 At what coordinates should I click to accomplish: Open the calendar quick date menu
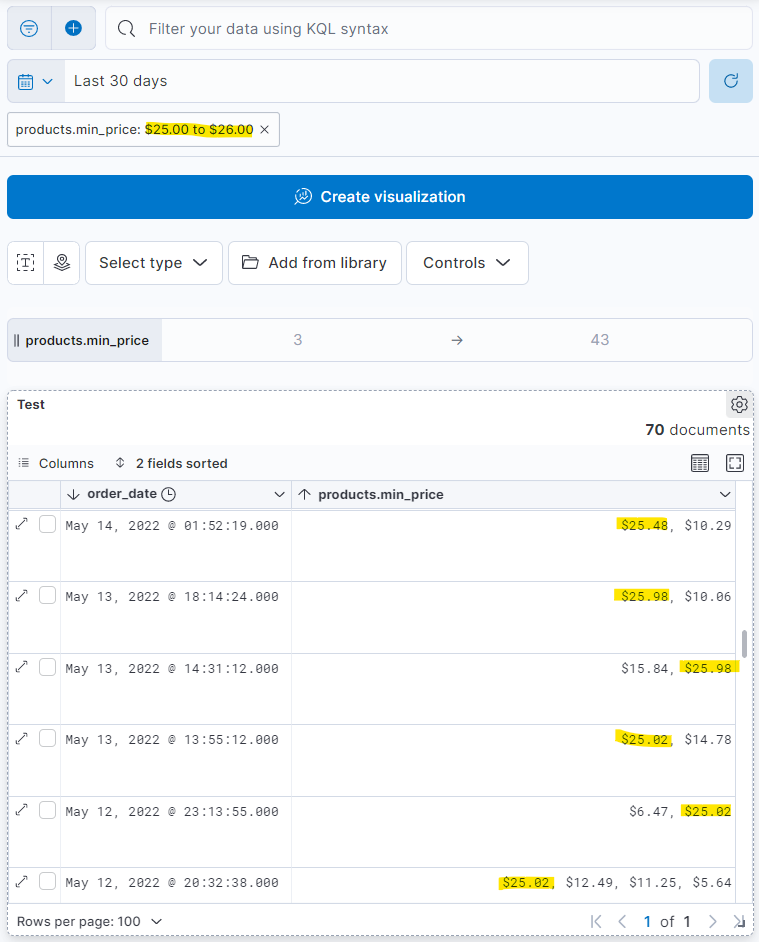[35, 81]
